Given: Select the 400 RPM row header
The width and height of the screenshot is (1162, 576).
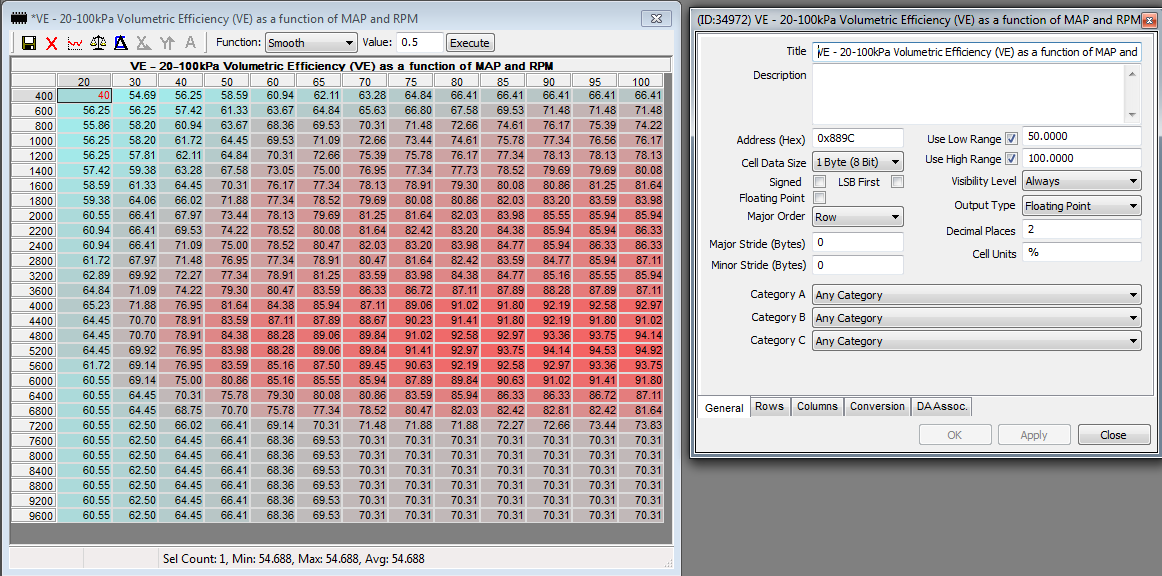Looking at the screenshot, I should point(34,95).
